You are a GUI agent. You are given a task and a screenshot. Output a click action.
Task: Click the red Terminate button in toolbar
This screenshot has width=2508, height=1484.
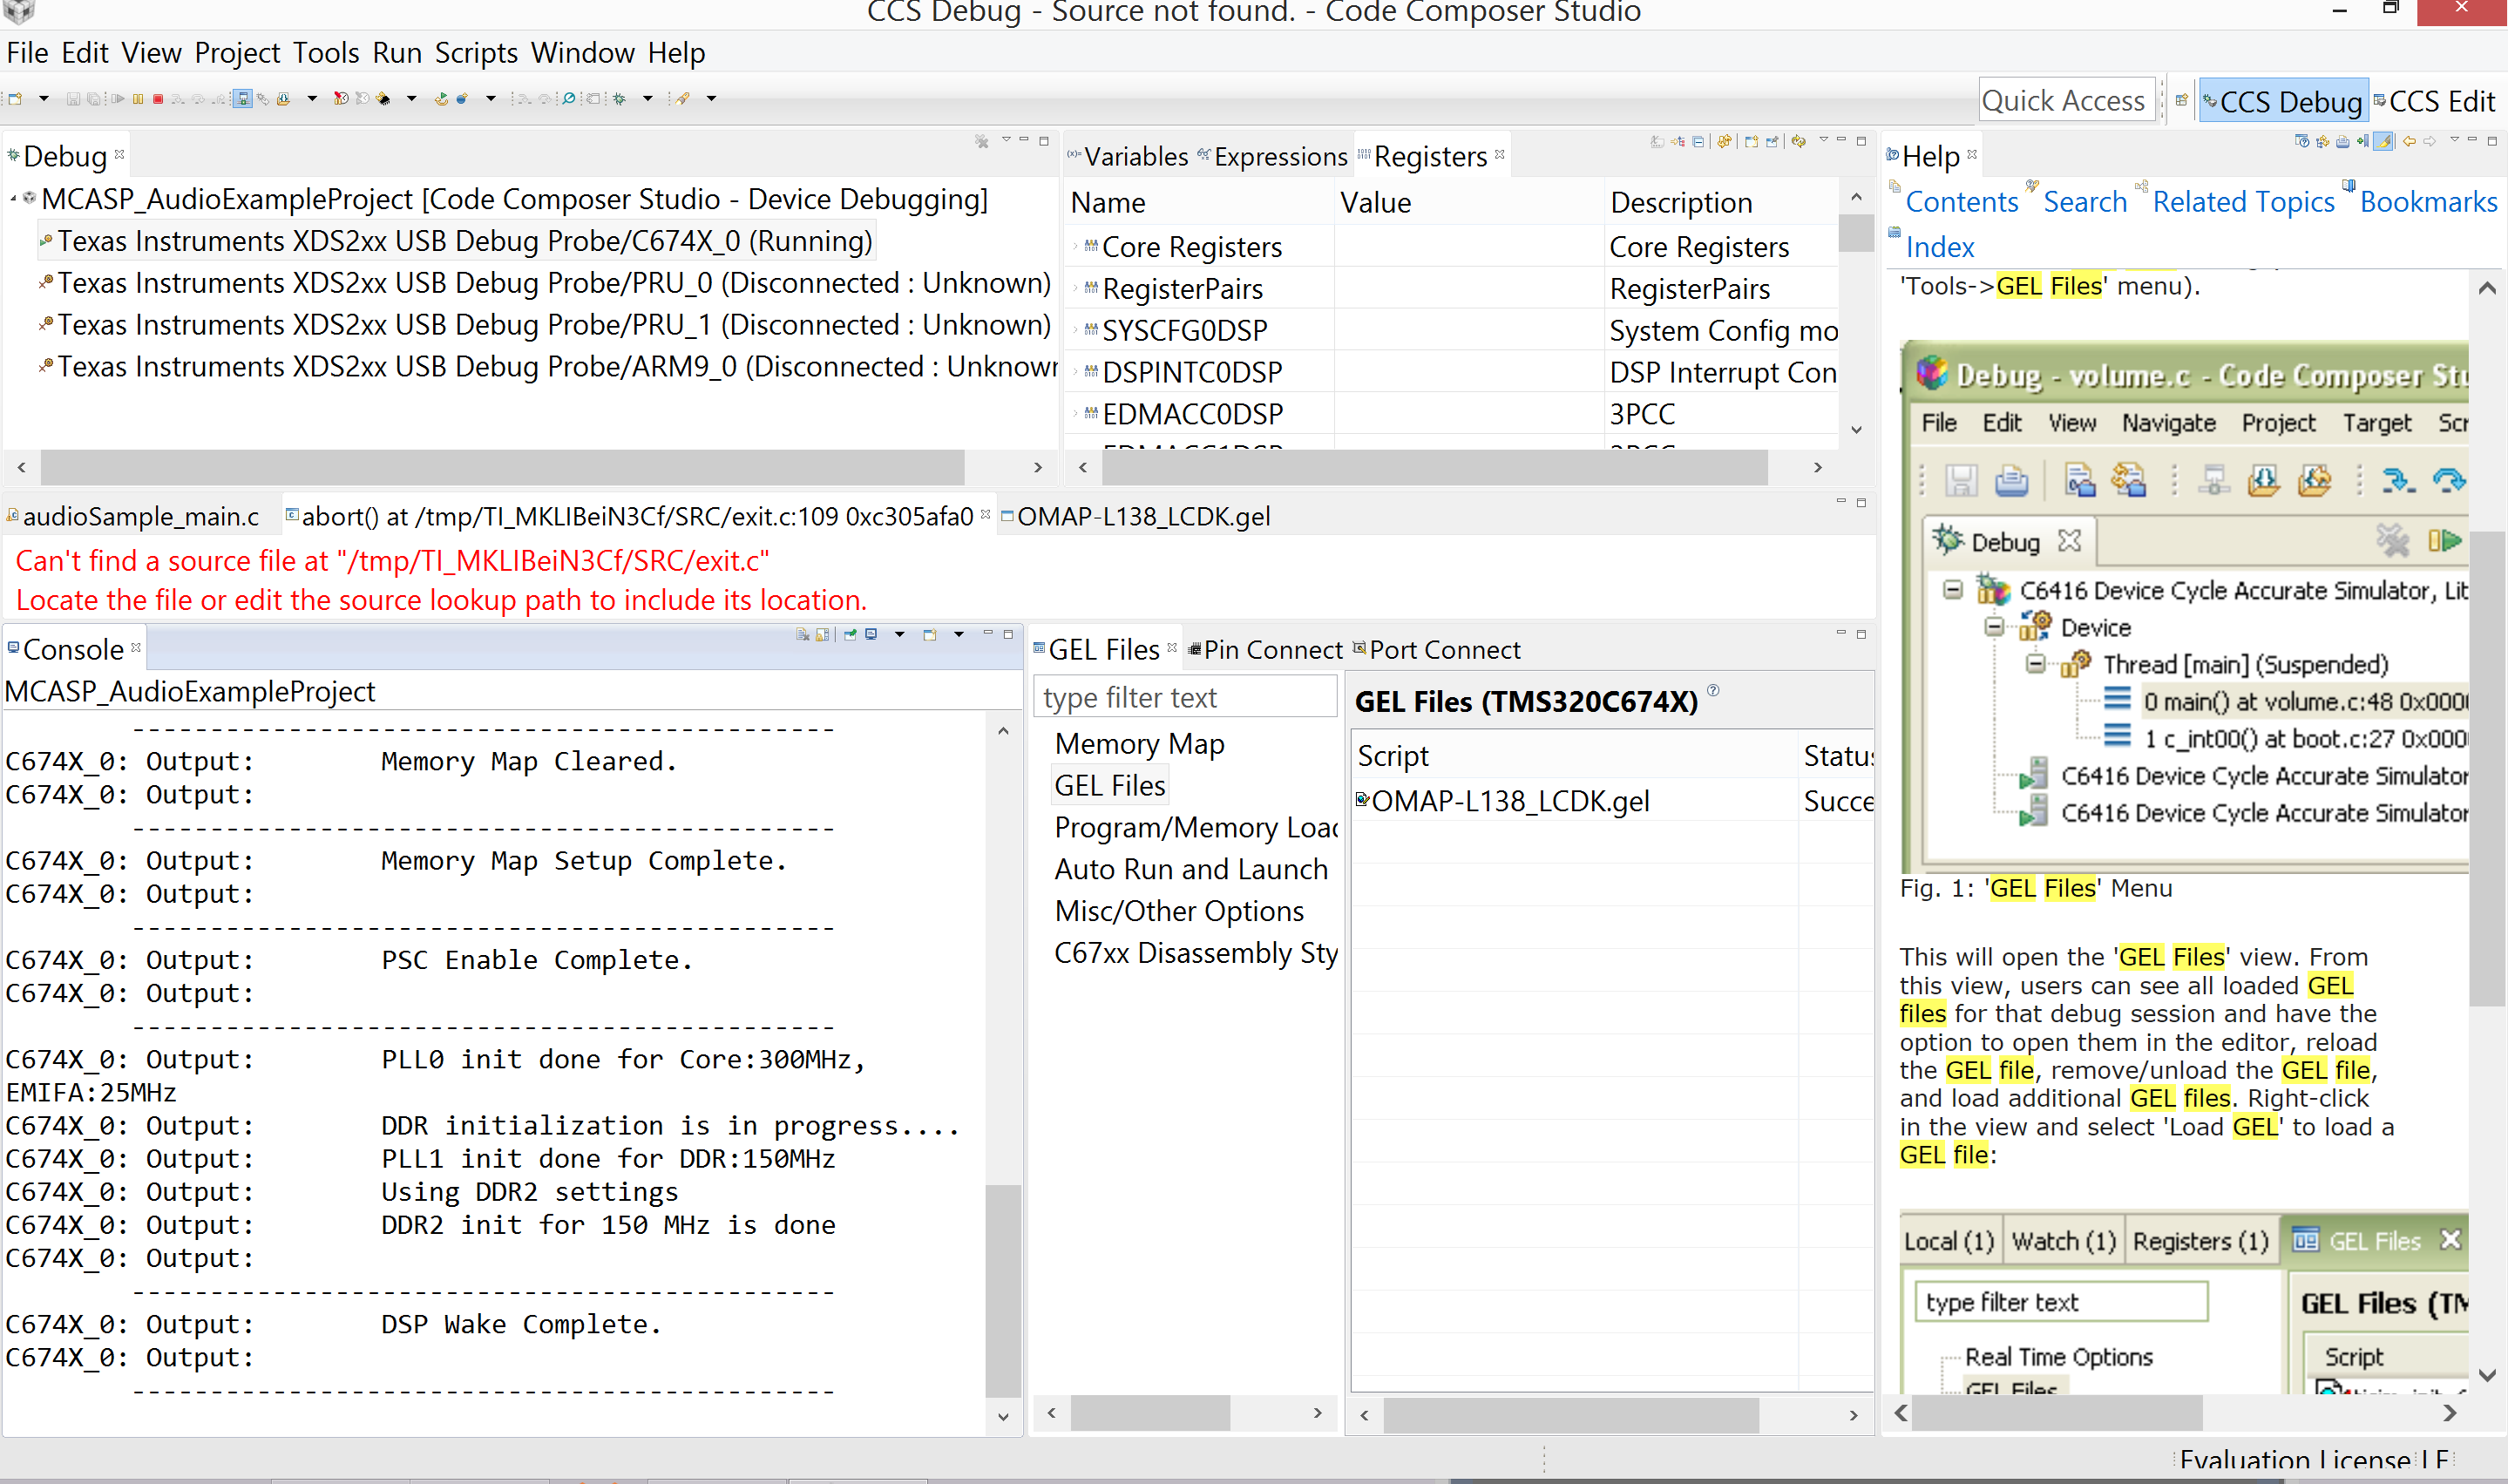(x=158, y=99)
